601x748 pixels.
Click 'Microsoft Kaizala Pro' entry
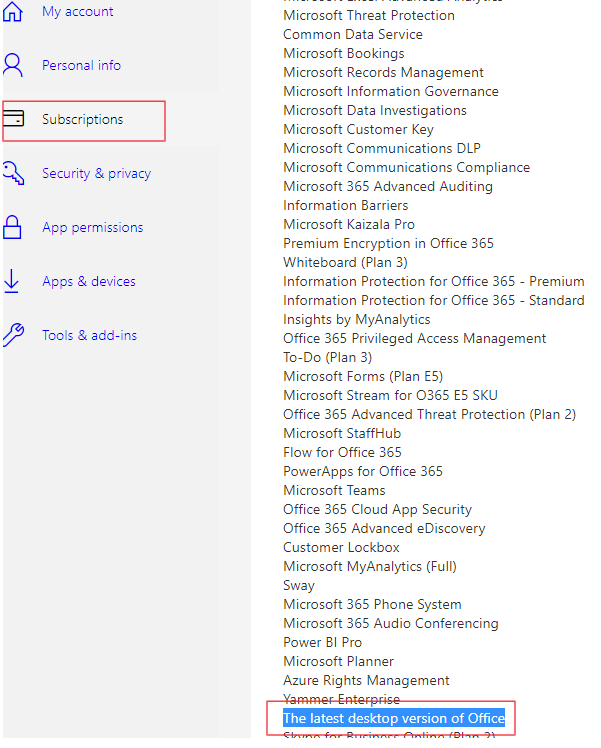[349, 225]
